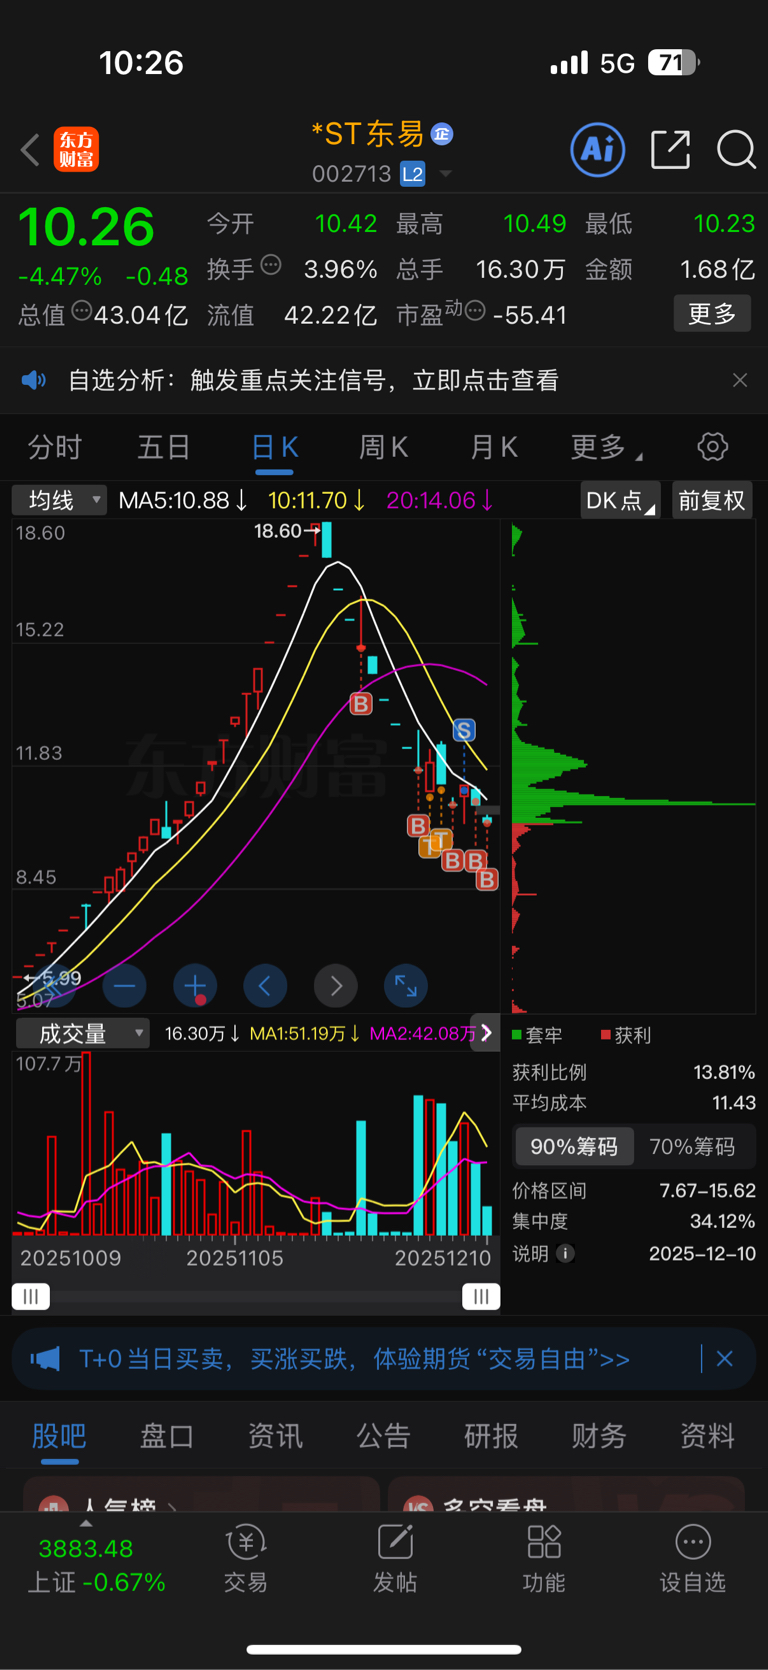Zoom out chart with minus button
768x1670 pixels.
[x=125, y=986]
